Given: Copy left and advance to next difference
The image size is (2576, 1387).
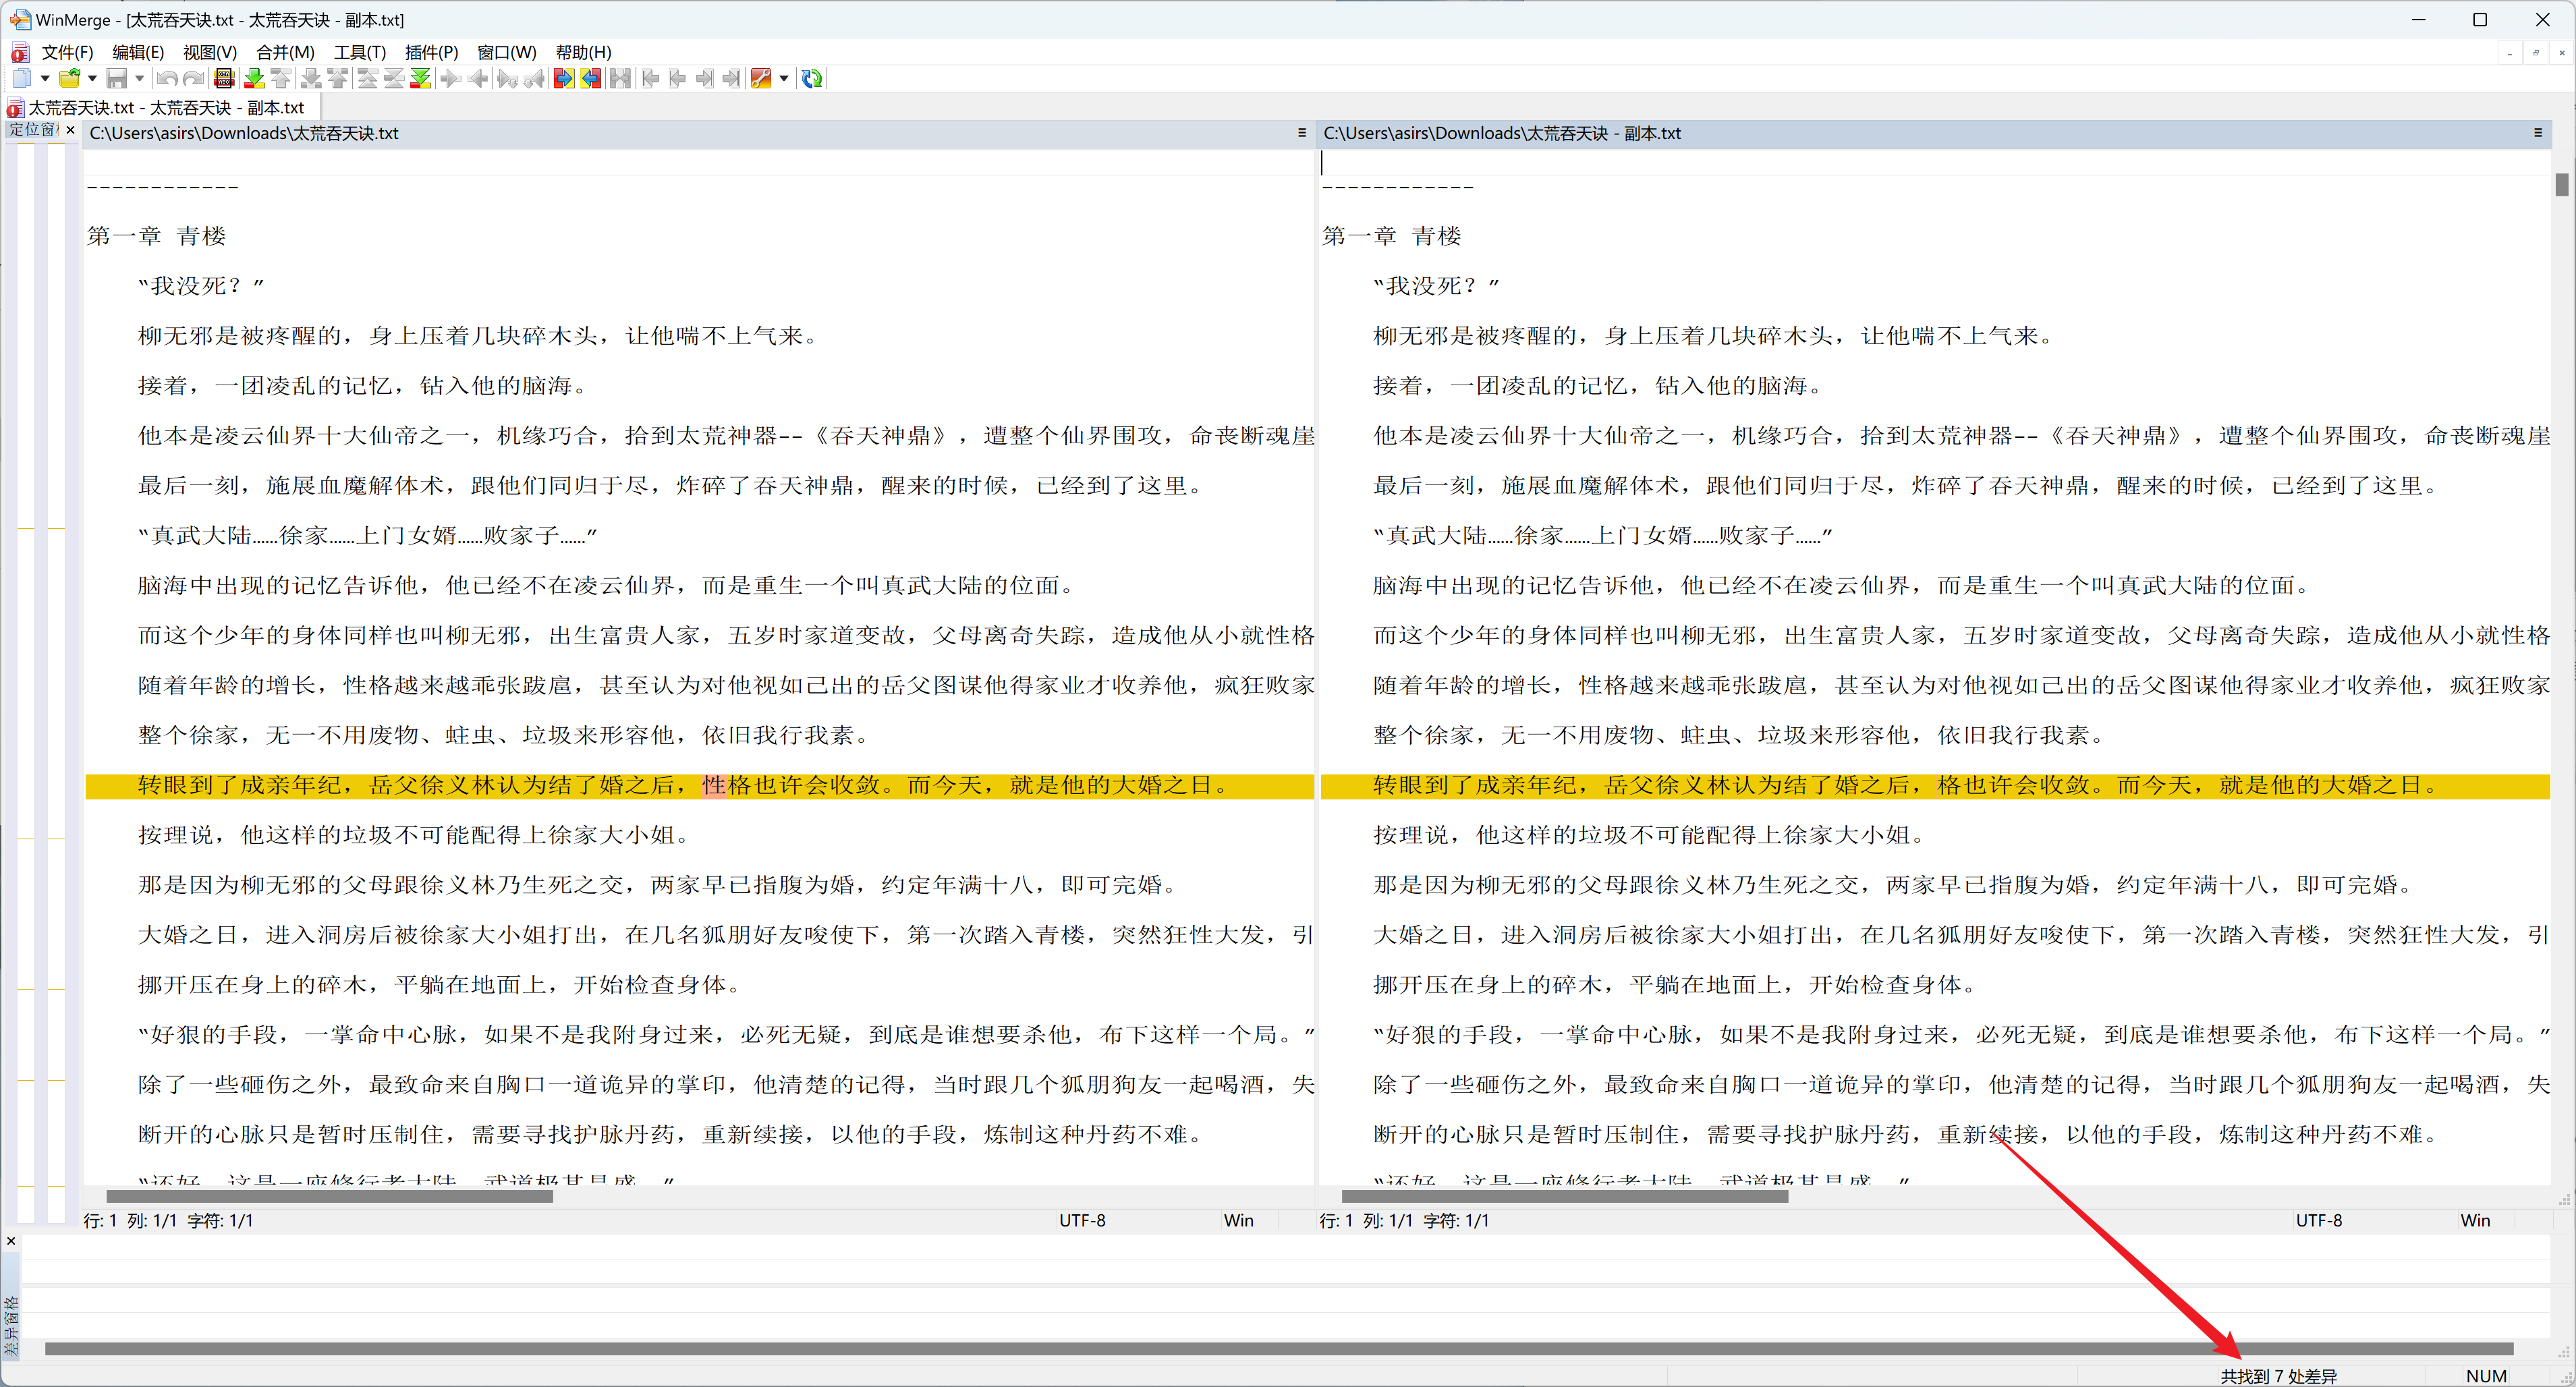Looking at the screenshot, I should click(533, 78).
